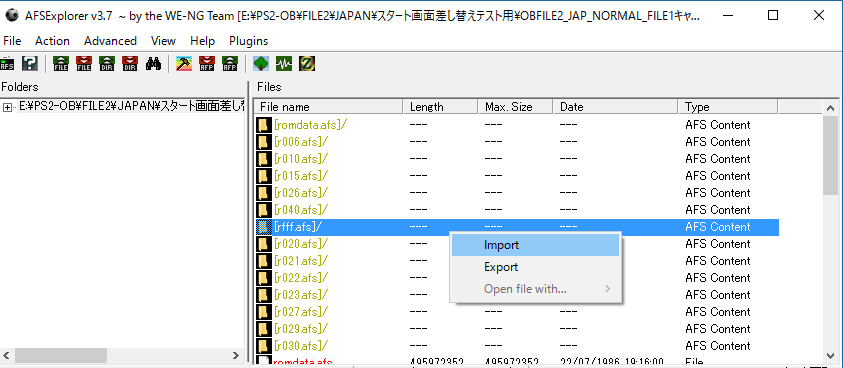Viewport: 843px width, 368px height.
Task: Open the View menu
Action: [x=163, y=41]
